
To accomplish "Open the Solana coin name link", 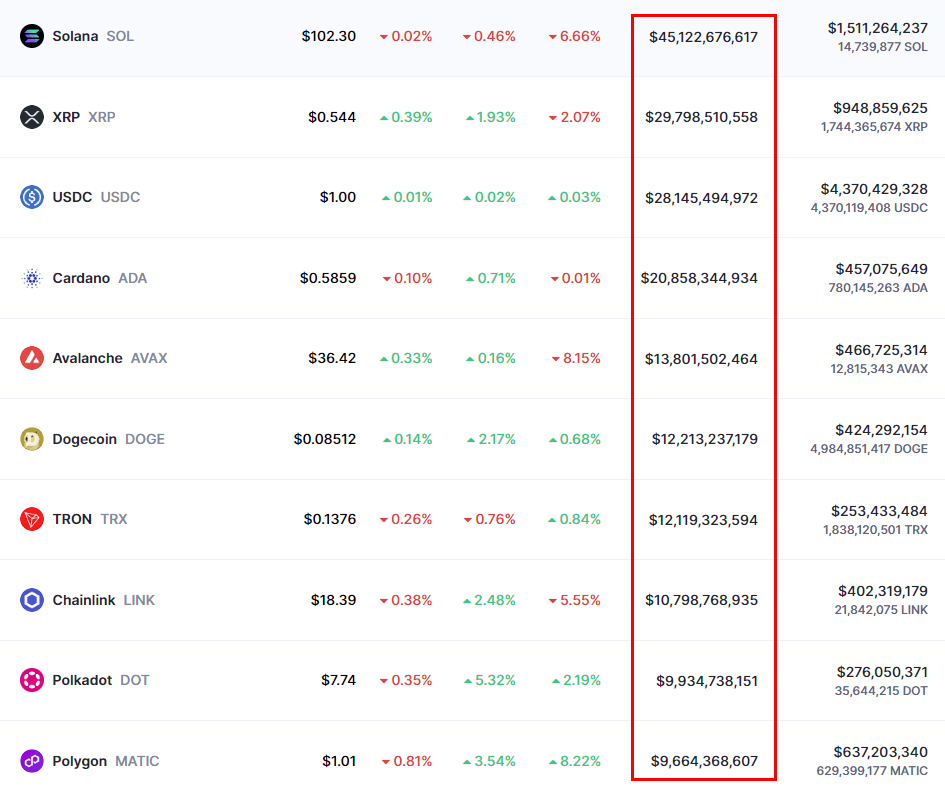I will pyautogui.click(x=78, y=36).
